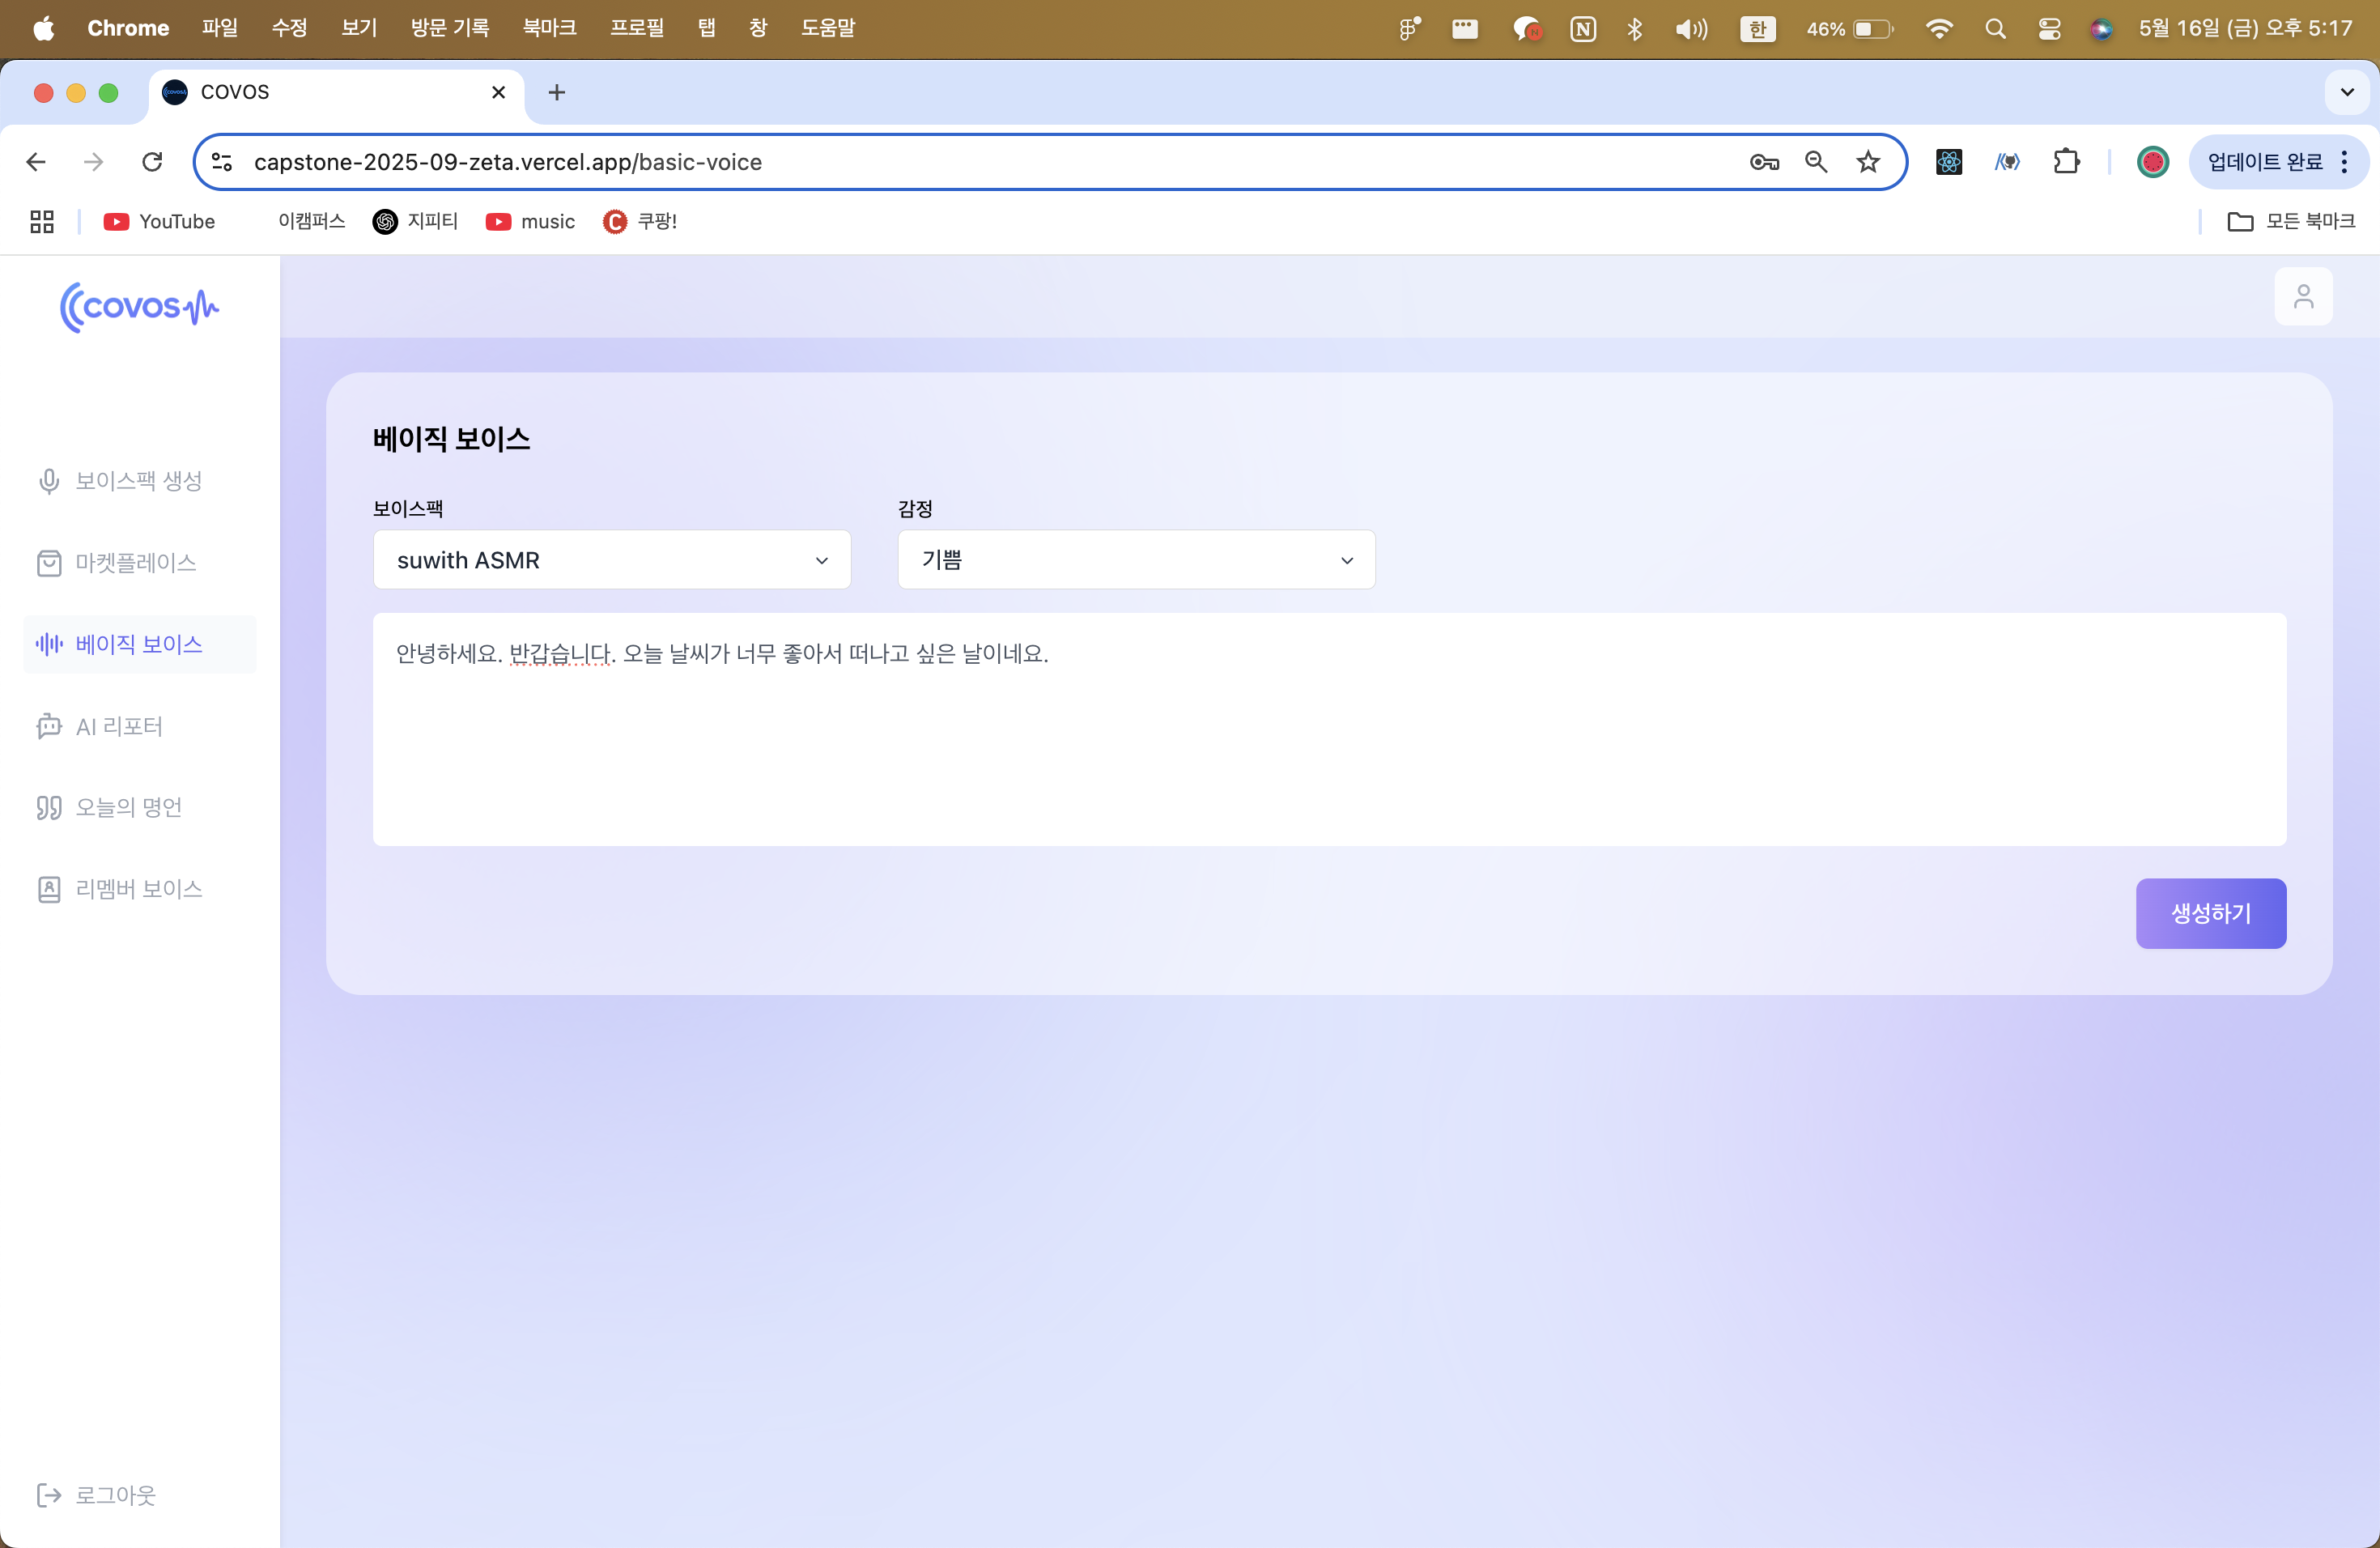Open YouTube bookmark link
This screenshot has width=2380, height=1548.
[159, 221]
